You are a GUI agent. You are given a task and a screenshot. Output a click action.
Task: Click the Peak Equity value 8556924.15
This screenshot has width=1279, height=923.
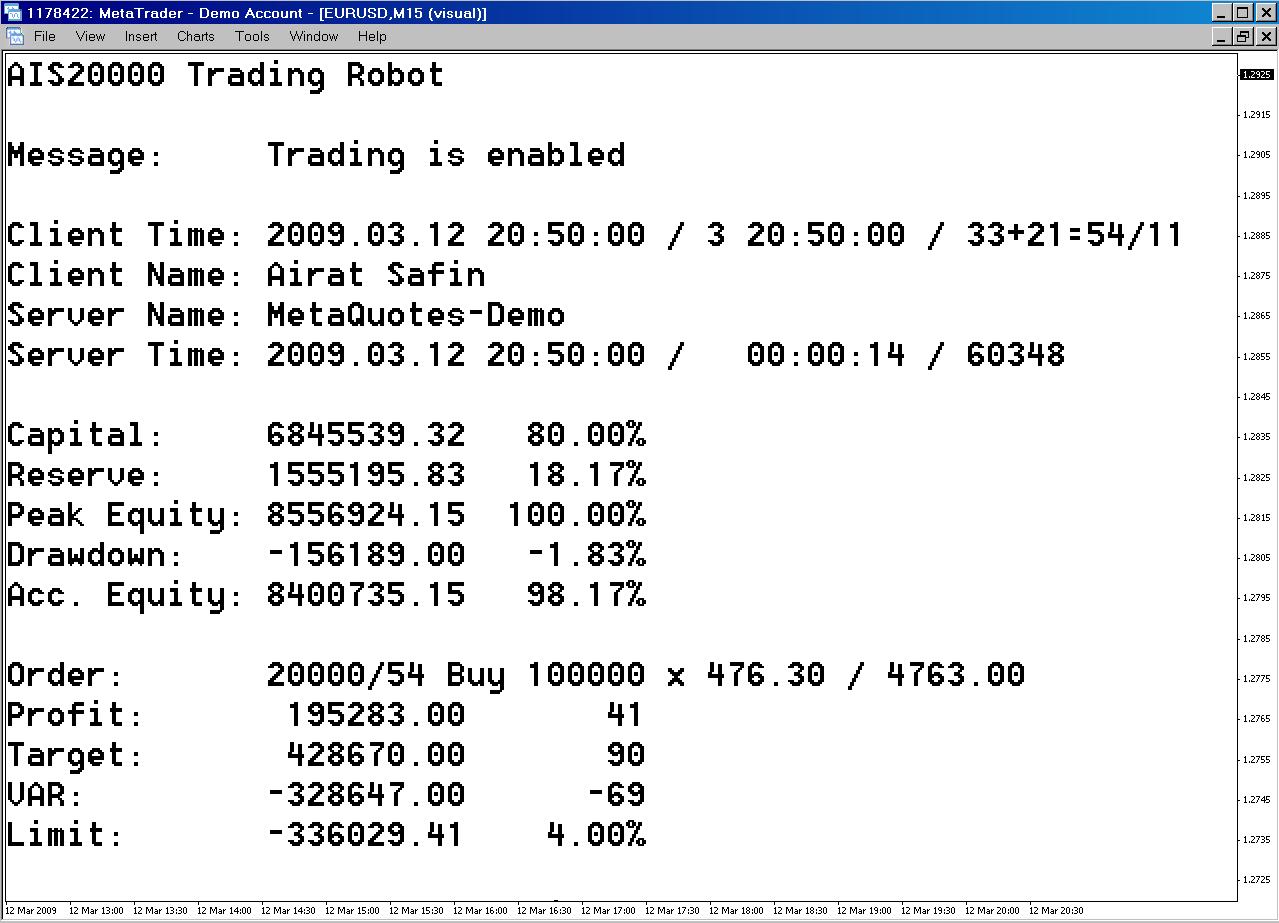366,515
